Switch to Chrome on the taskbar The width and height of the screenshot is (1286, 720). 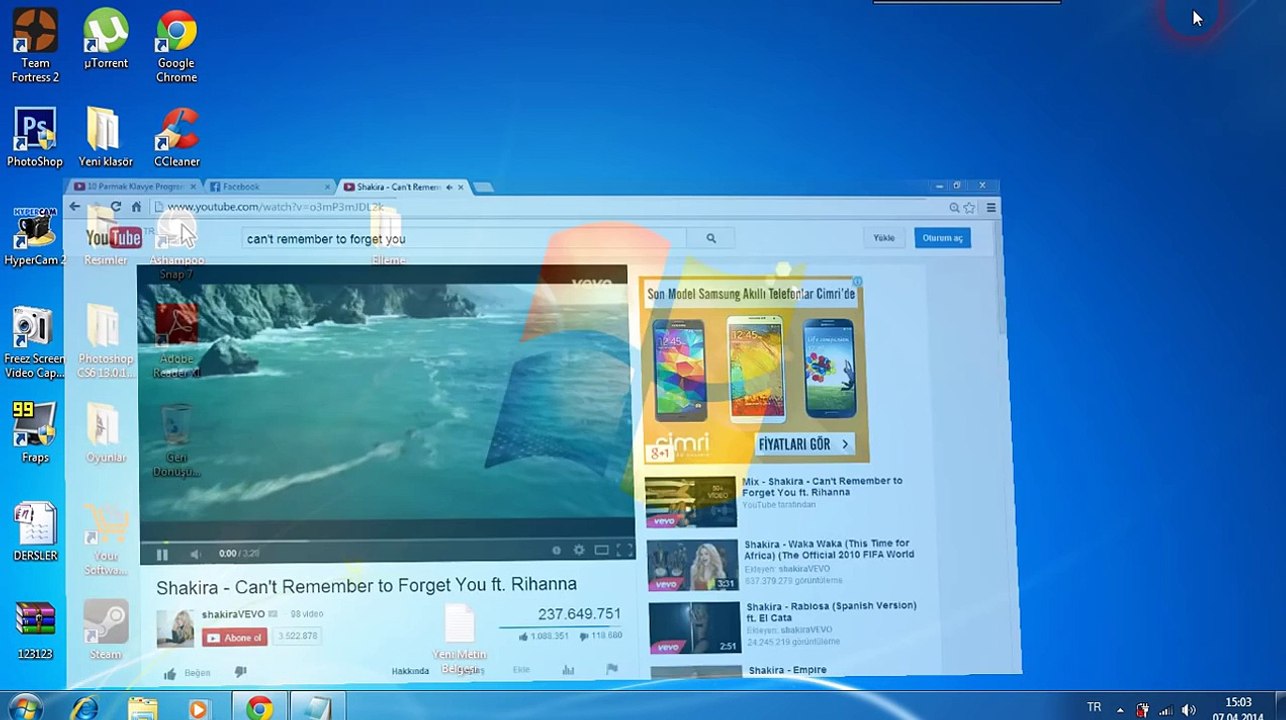click(259, 708)
